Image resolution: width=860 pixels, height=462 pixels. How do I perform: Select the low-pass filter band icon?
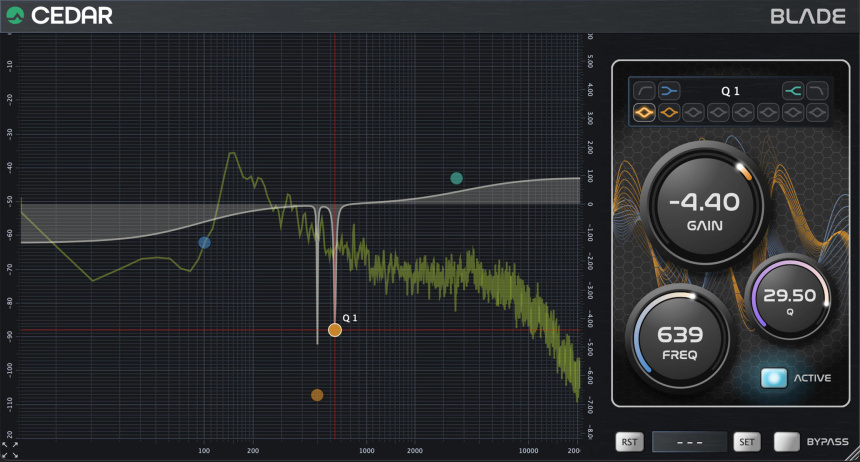(x=817, y=91)
